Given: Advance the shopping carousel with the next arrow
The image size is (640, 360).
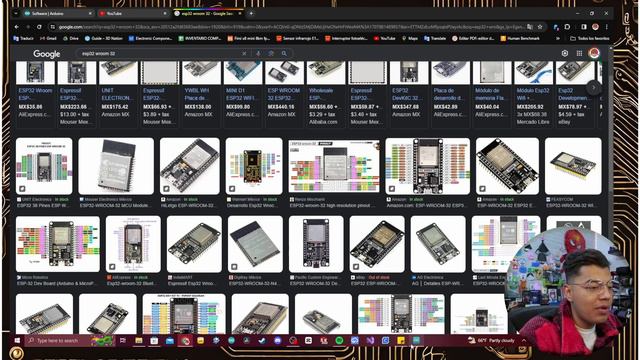Looking at the screenshot, I should coord(593,87).
